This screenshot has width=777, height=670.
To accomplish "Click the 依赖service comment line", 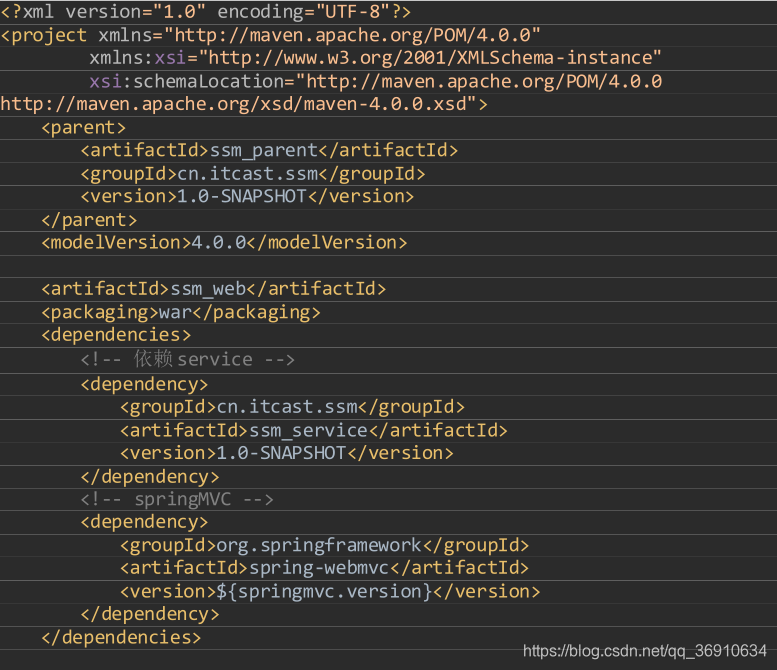I will click(x=187, y=359).
